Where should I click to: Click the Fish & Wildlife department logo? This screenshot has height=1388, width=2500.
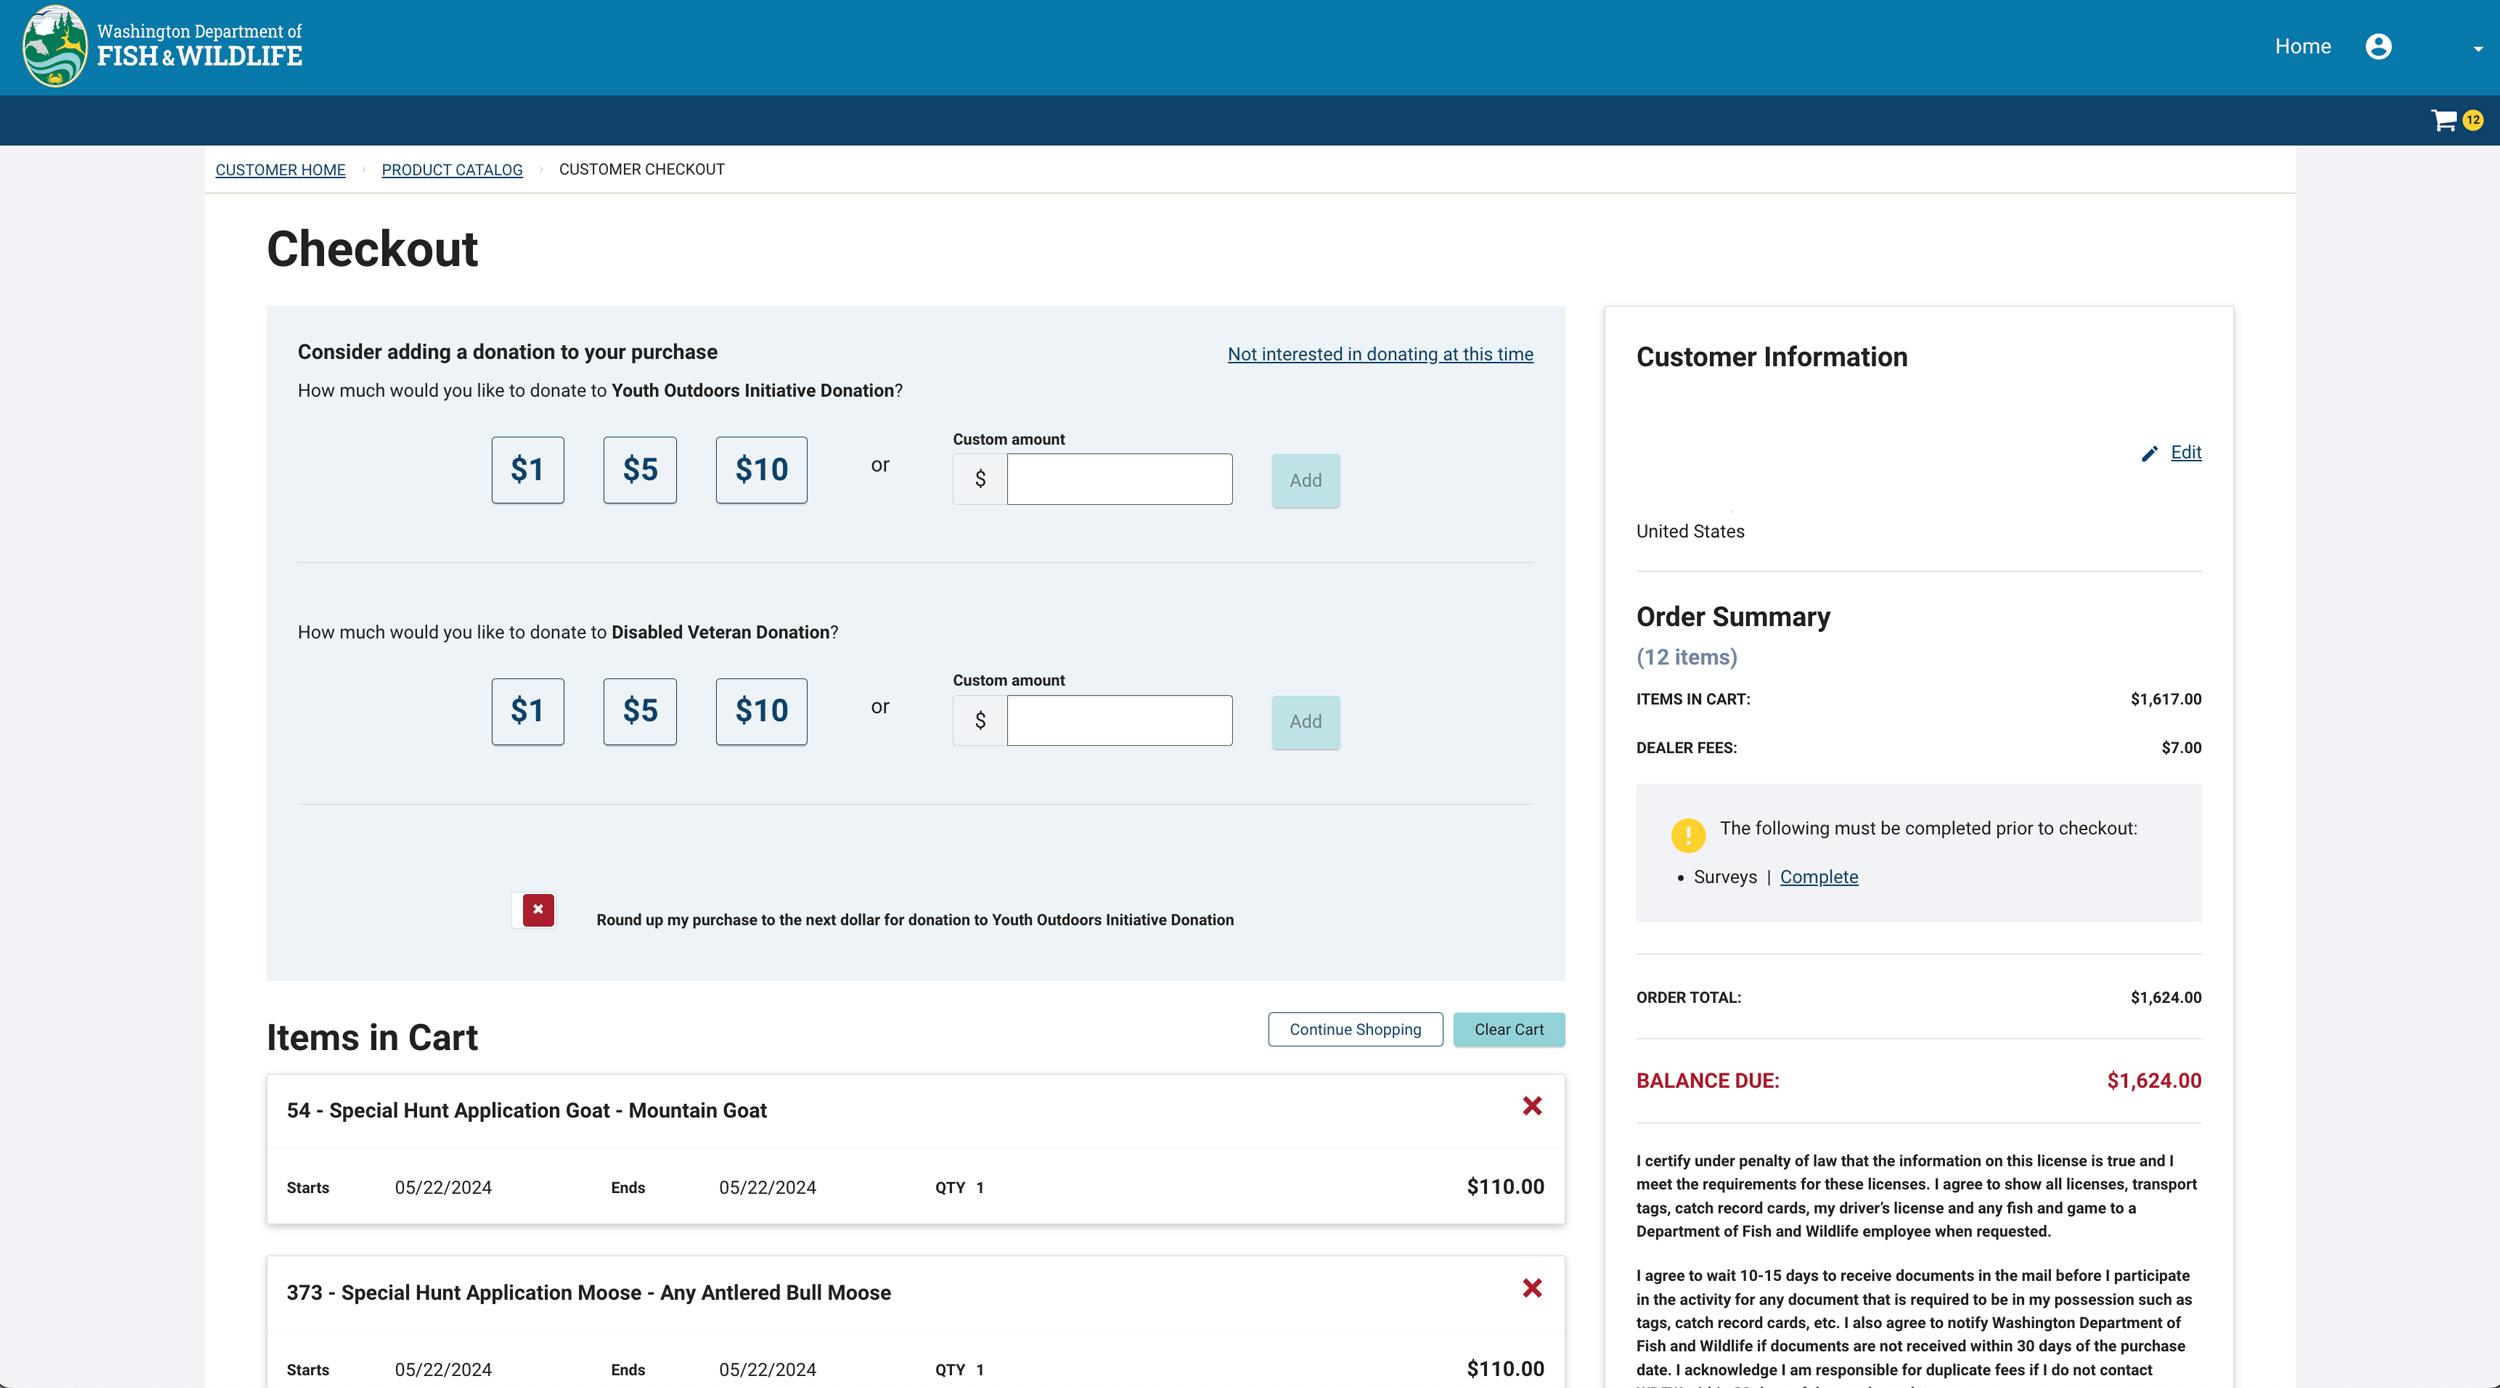(57, 46)
